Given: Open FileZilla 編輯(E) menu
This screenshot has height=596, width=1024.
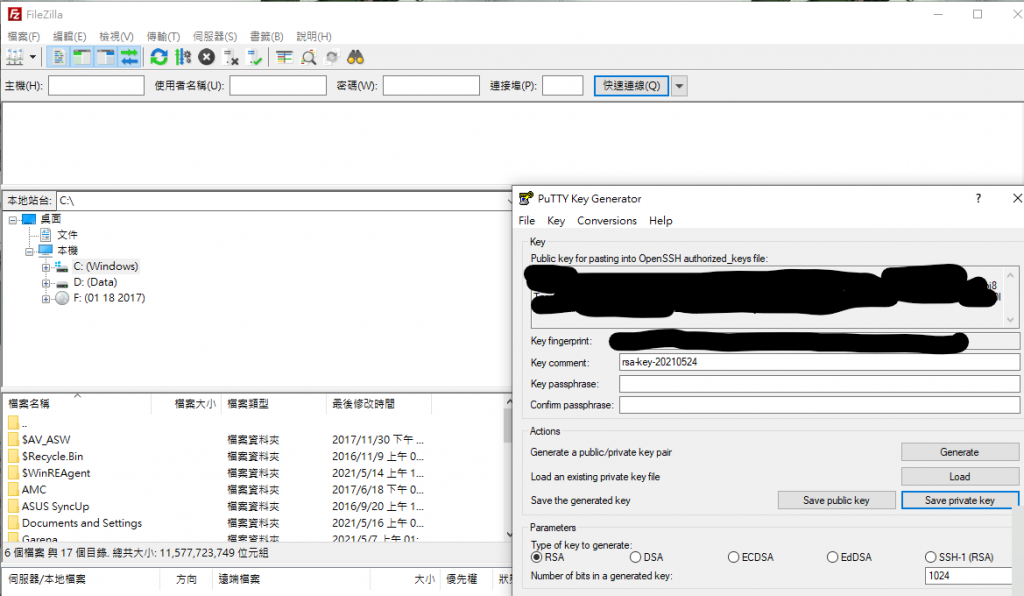Looking at the screenshot, I should pos(69,37).
